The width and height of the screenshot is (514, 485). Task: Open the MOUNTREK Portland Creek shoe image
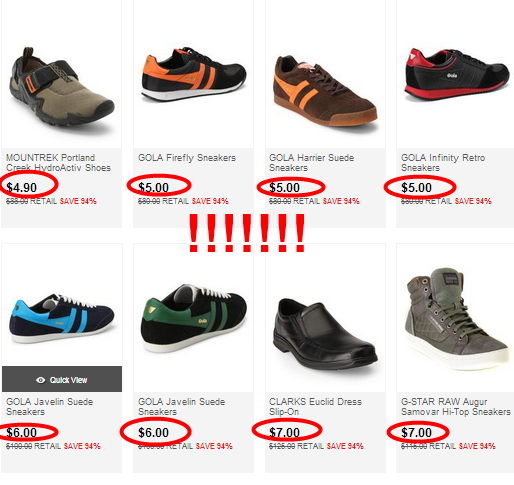click(x=62, y=88)
